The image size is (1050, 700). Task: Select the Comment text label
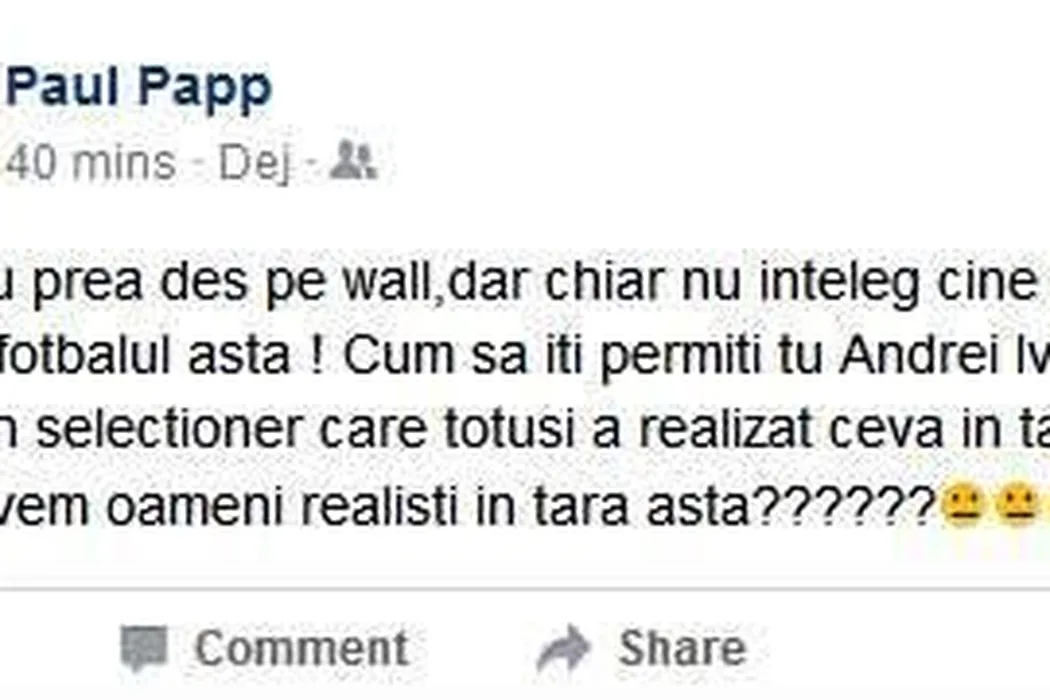click(x=301, y=648)
